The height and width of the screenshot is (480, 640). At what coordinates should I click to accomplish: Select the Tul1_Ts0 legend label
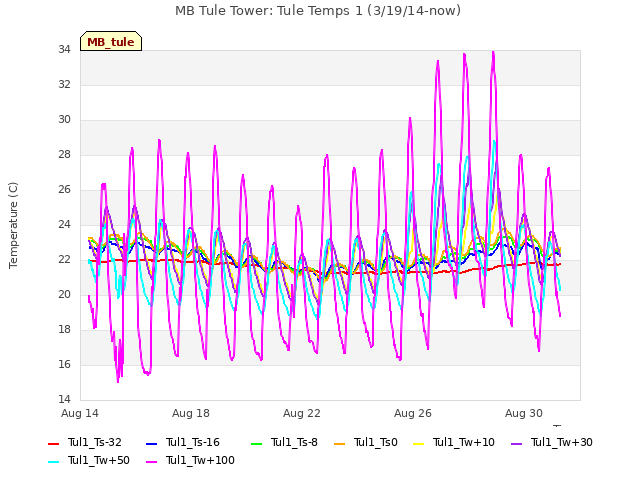click(376, 442)
